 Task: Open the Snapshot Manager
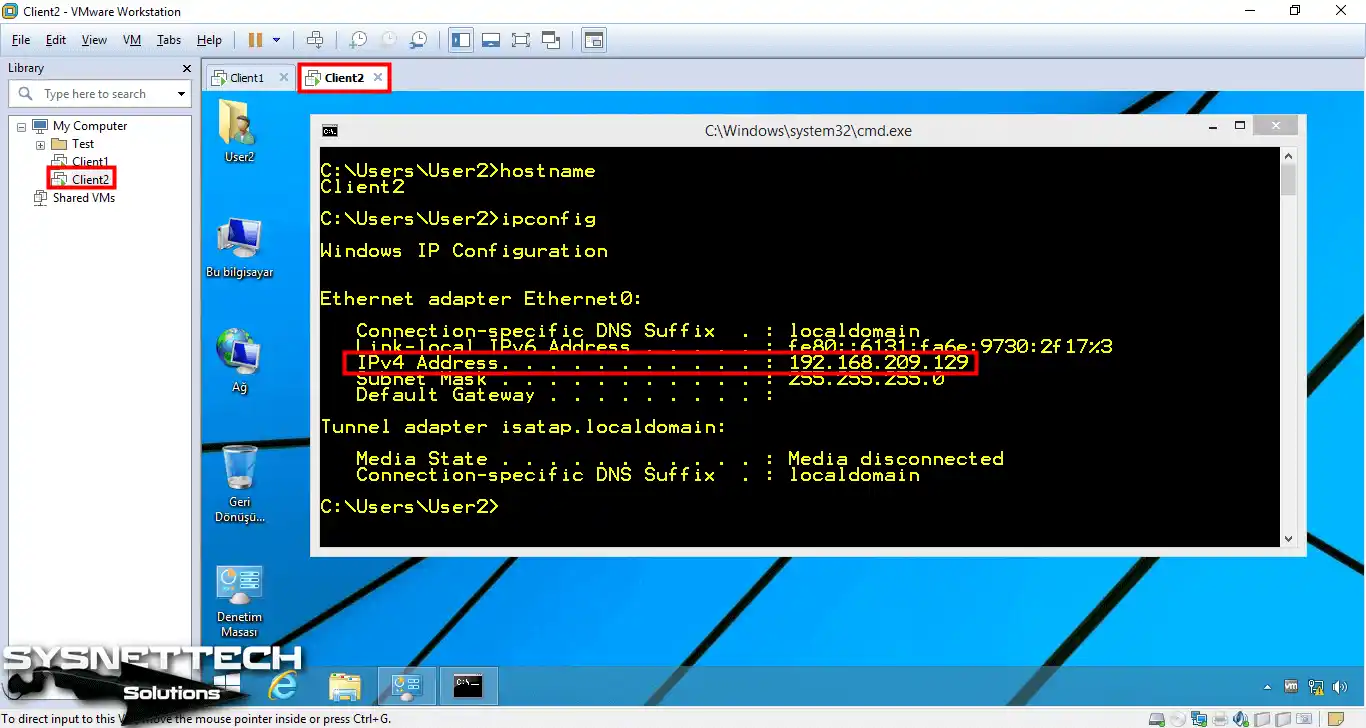pyautogui.click(x=418, y=40)
